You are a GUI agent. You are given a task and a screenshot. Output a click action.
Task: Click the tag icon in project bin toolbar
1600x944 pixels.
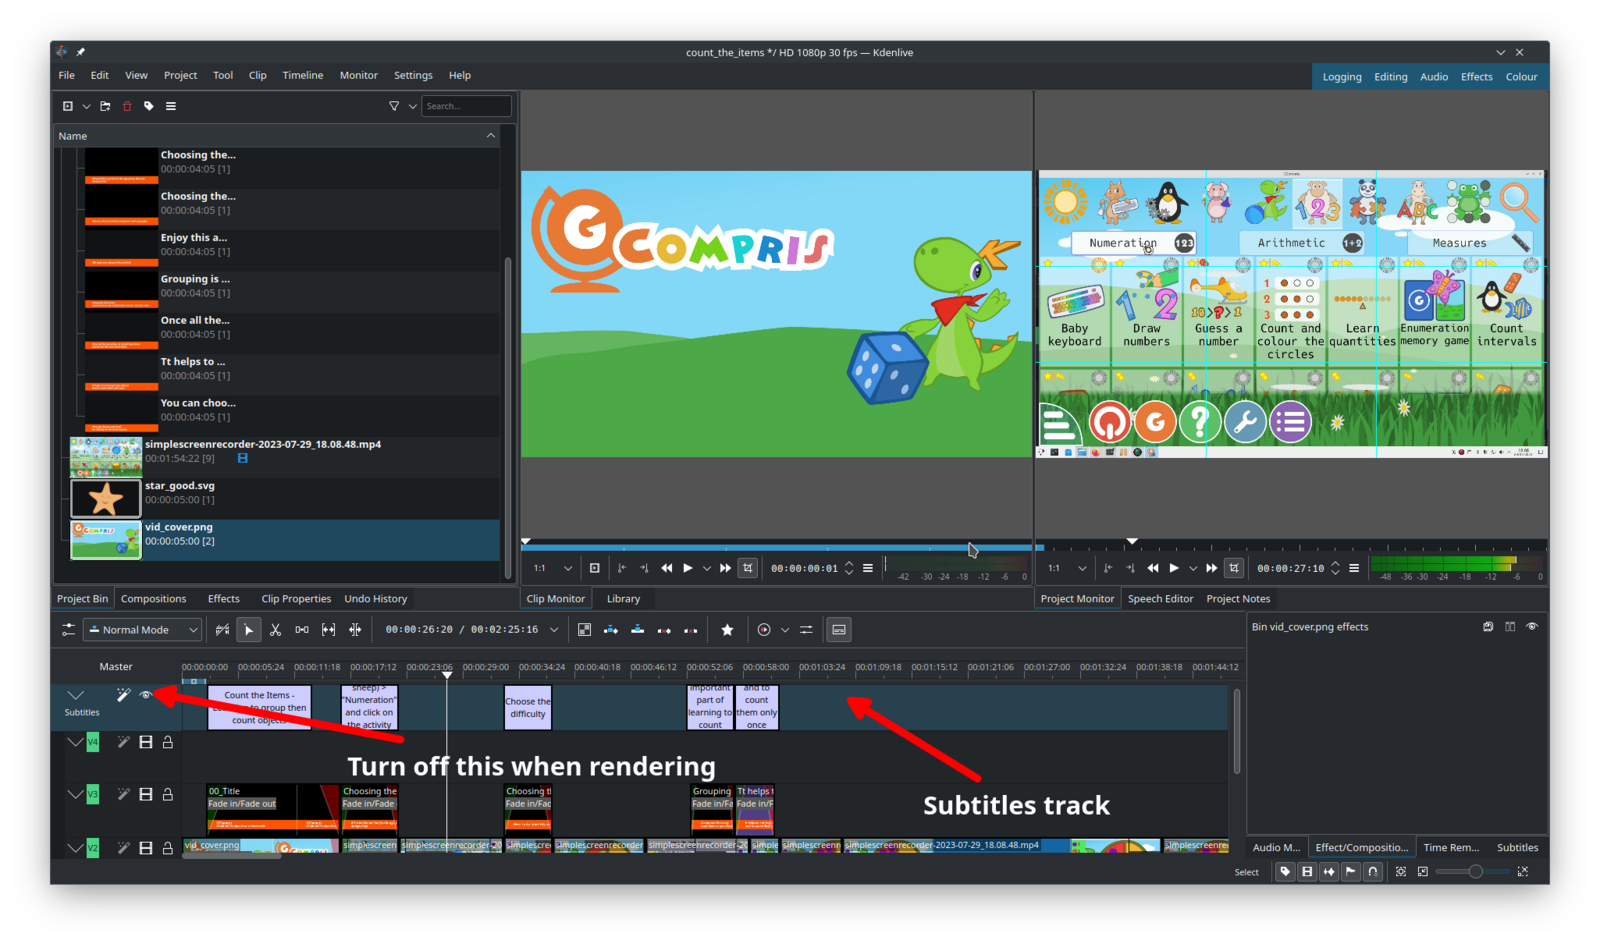(149, 106)
